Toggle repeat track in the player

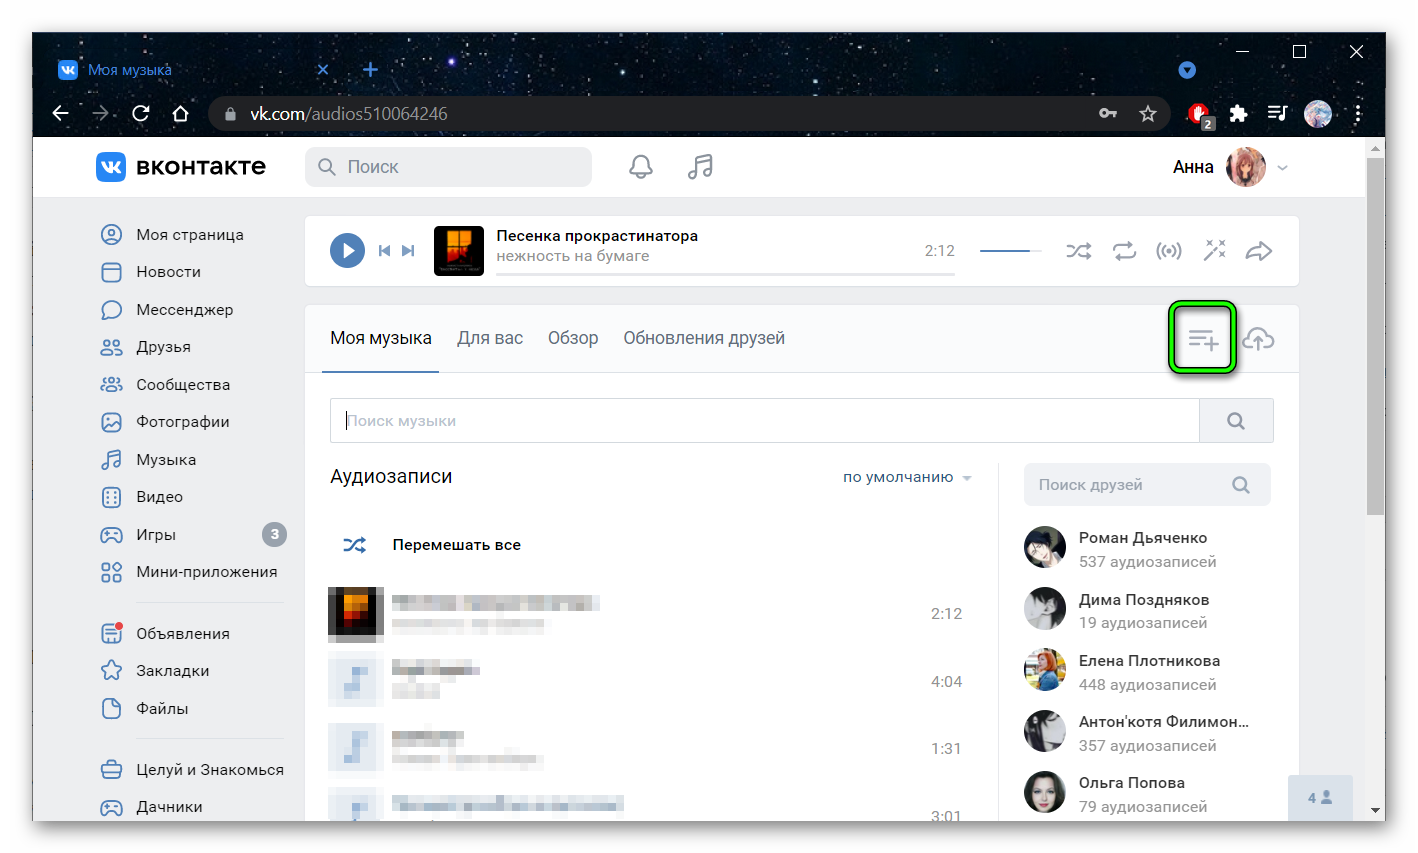1124,251
